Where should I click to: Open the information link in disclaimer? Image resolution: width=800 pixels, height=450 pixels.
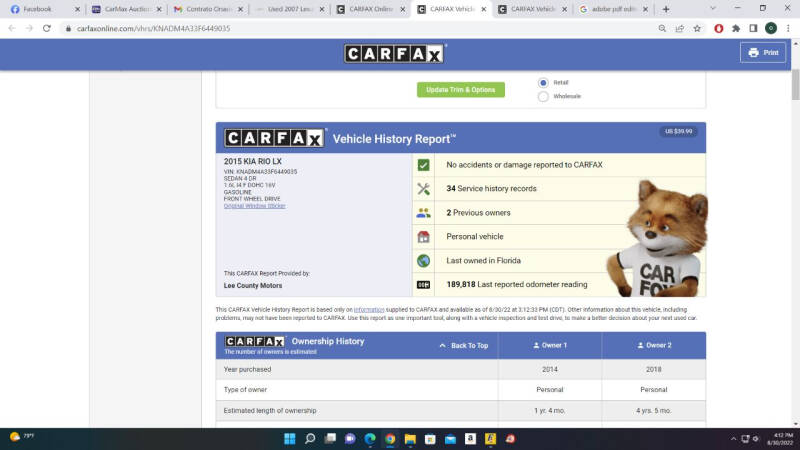click(x=368, y=310)
